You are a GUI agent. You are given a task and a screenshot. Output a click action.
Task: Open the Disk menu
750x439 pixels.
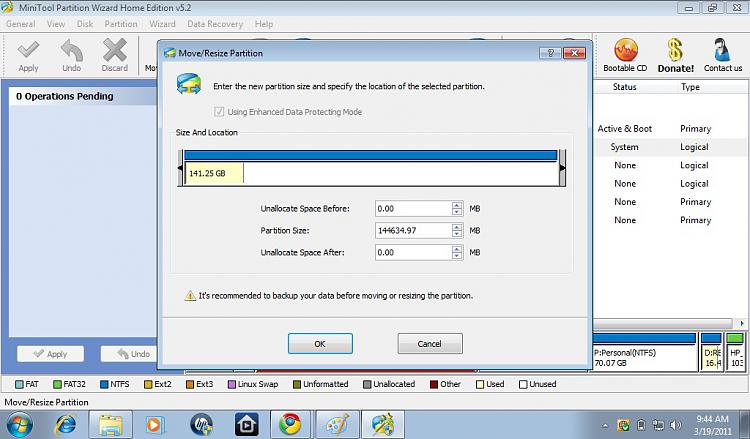(85, 24)
